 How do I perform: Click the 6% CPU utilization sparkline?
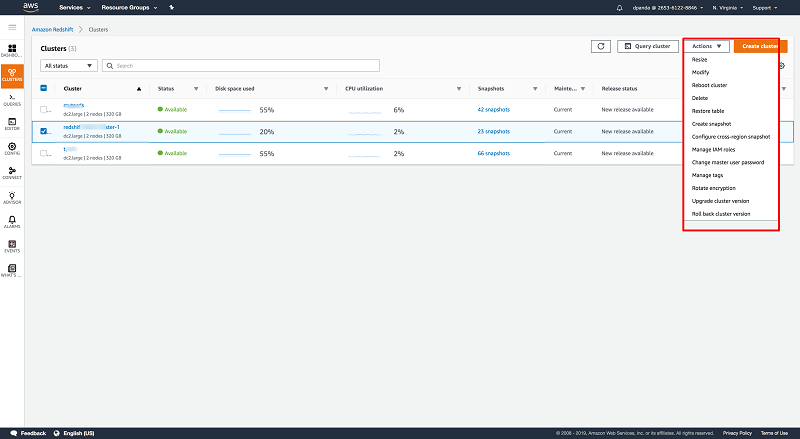coord(365,111)
